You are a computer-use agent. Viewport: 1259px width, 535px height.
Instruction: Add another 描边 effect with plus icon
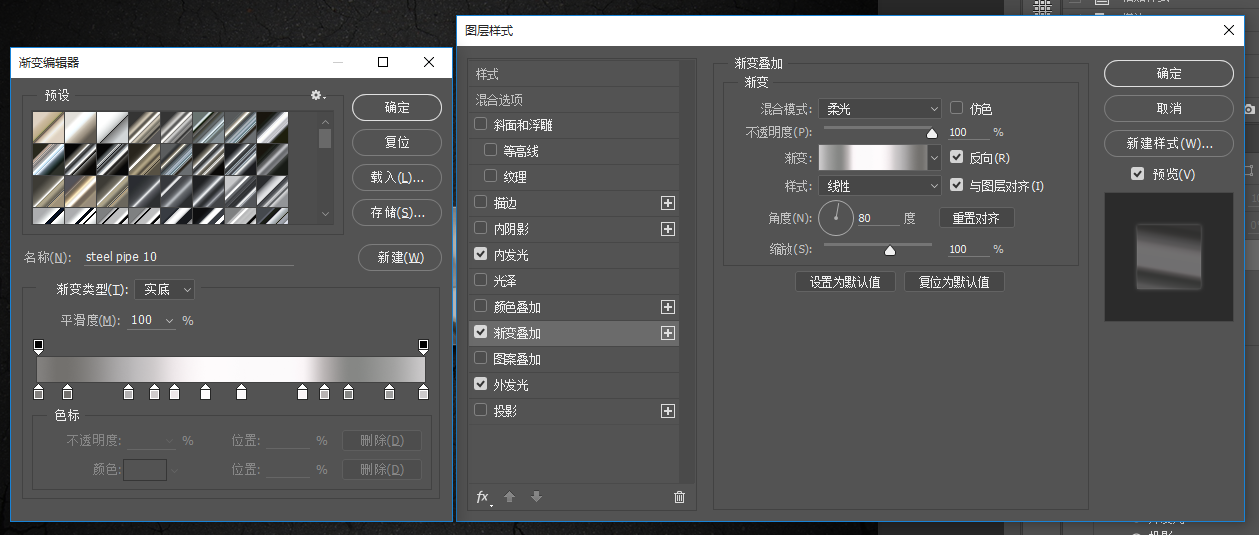click(668, 203)
